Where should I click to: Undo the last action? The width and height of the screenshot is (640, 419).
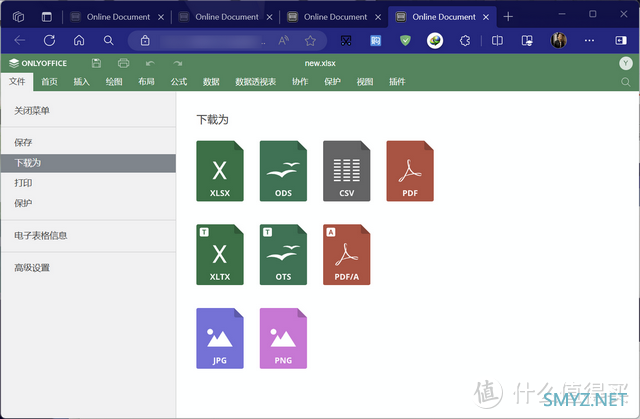(x=150, y=63)
